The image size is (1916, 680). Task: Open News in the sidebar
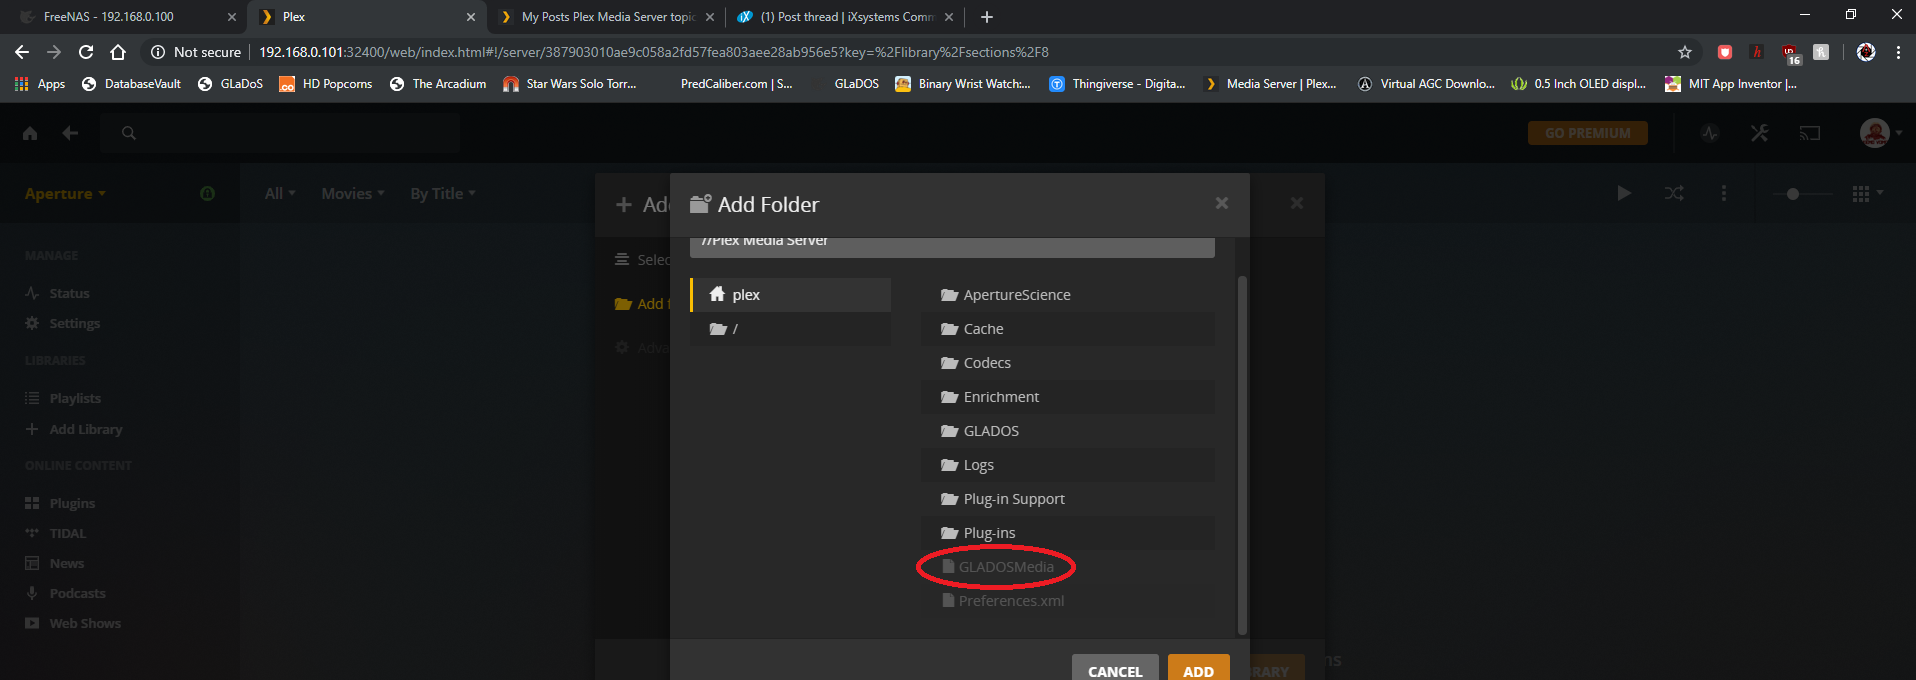click(54, 563)
